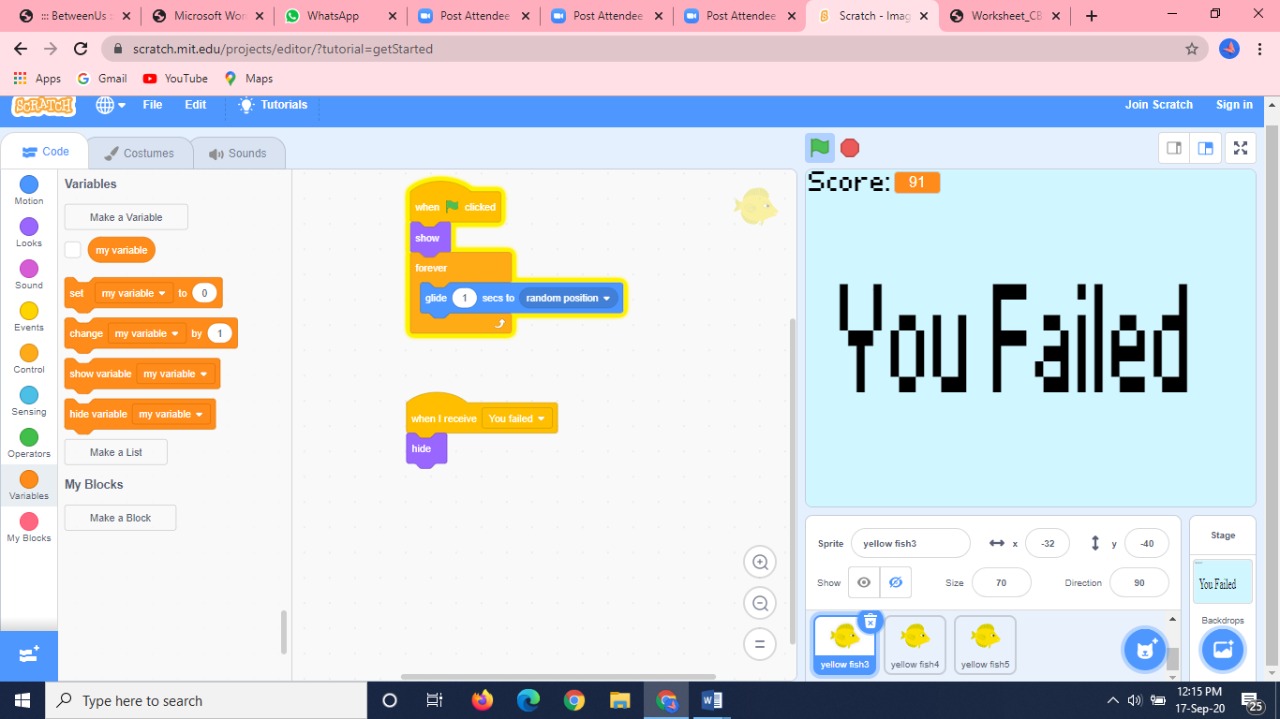The image size is (1280, 719).
Task: Select the Looks blocks category
Action: point(29,232)
